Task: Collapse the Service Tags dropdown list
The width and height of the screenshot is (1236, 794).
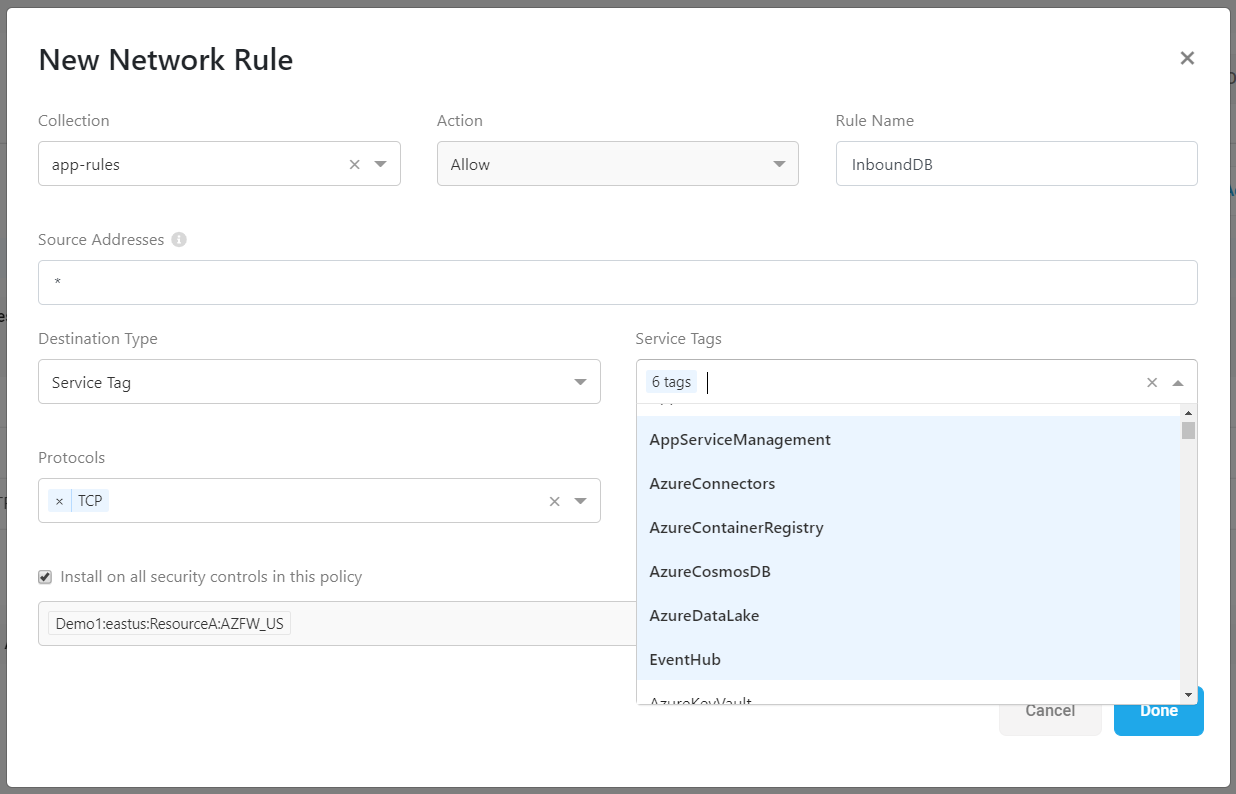Action: point(1178,383)
